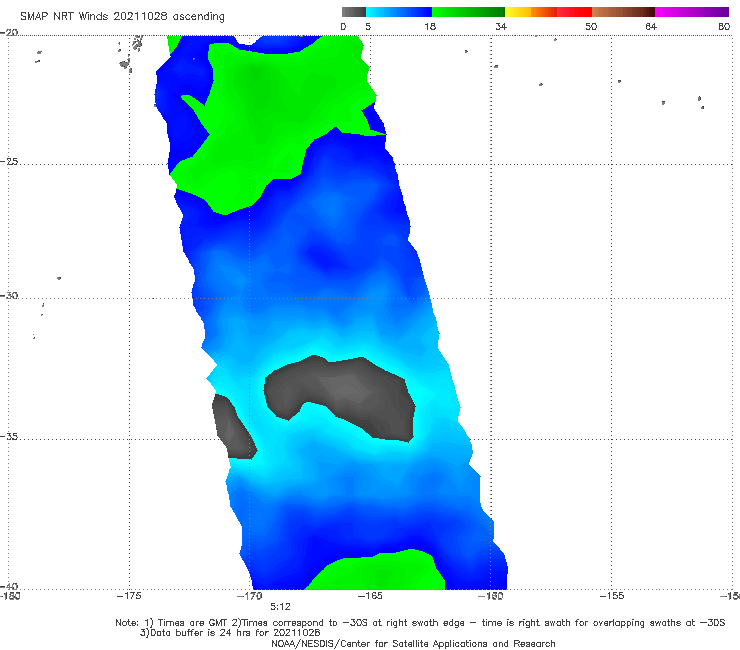Click the color bar label "18"
Viewport: 740px width, 650px height.
click(430, 27)
